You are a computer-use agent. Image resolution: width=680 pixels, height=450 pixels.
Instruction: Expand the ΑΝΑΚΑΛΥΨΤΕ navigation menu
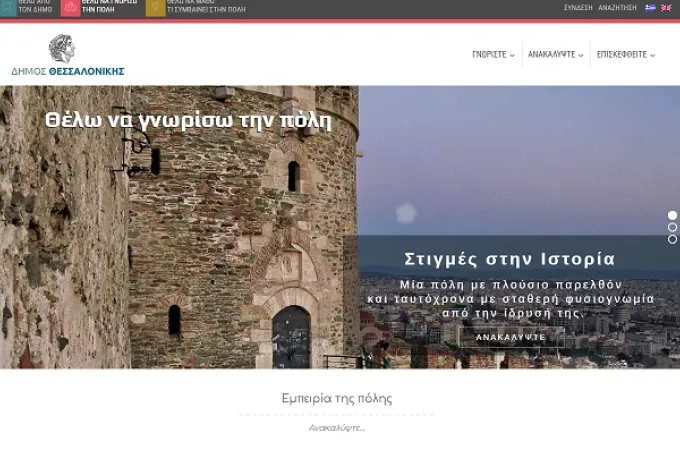click(556, 55)
